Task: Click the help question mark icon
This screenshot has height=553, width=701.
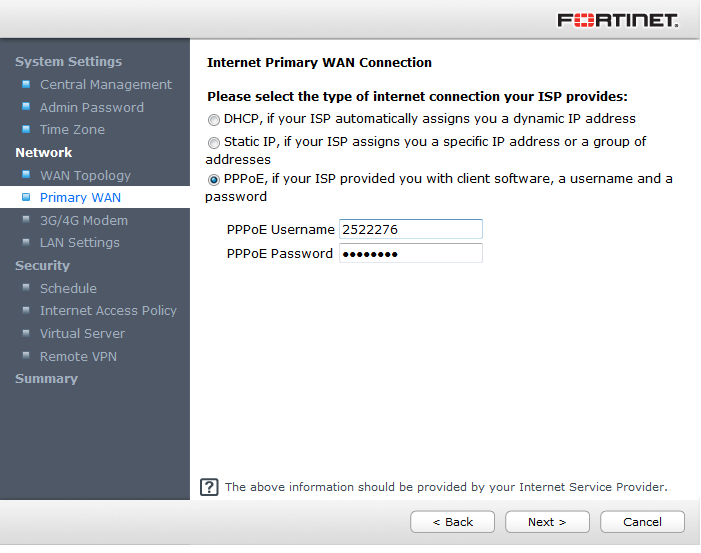Action: 209,487
